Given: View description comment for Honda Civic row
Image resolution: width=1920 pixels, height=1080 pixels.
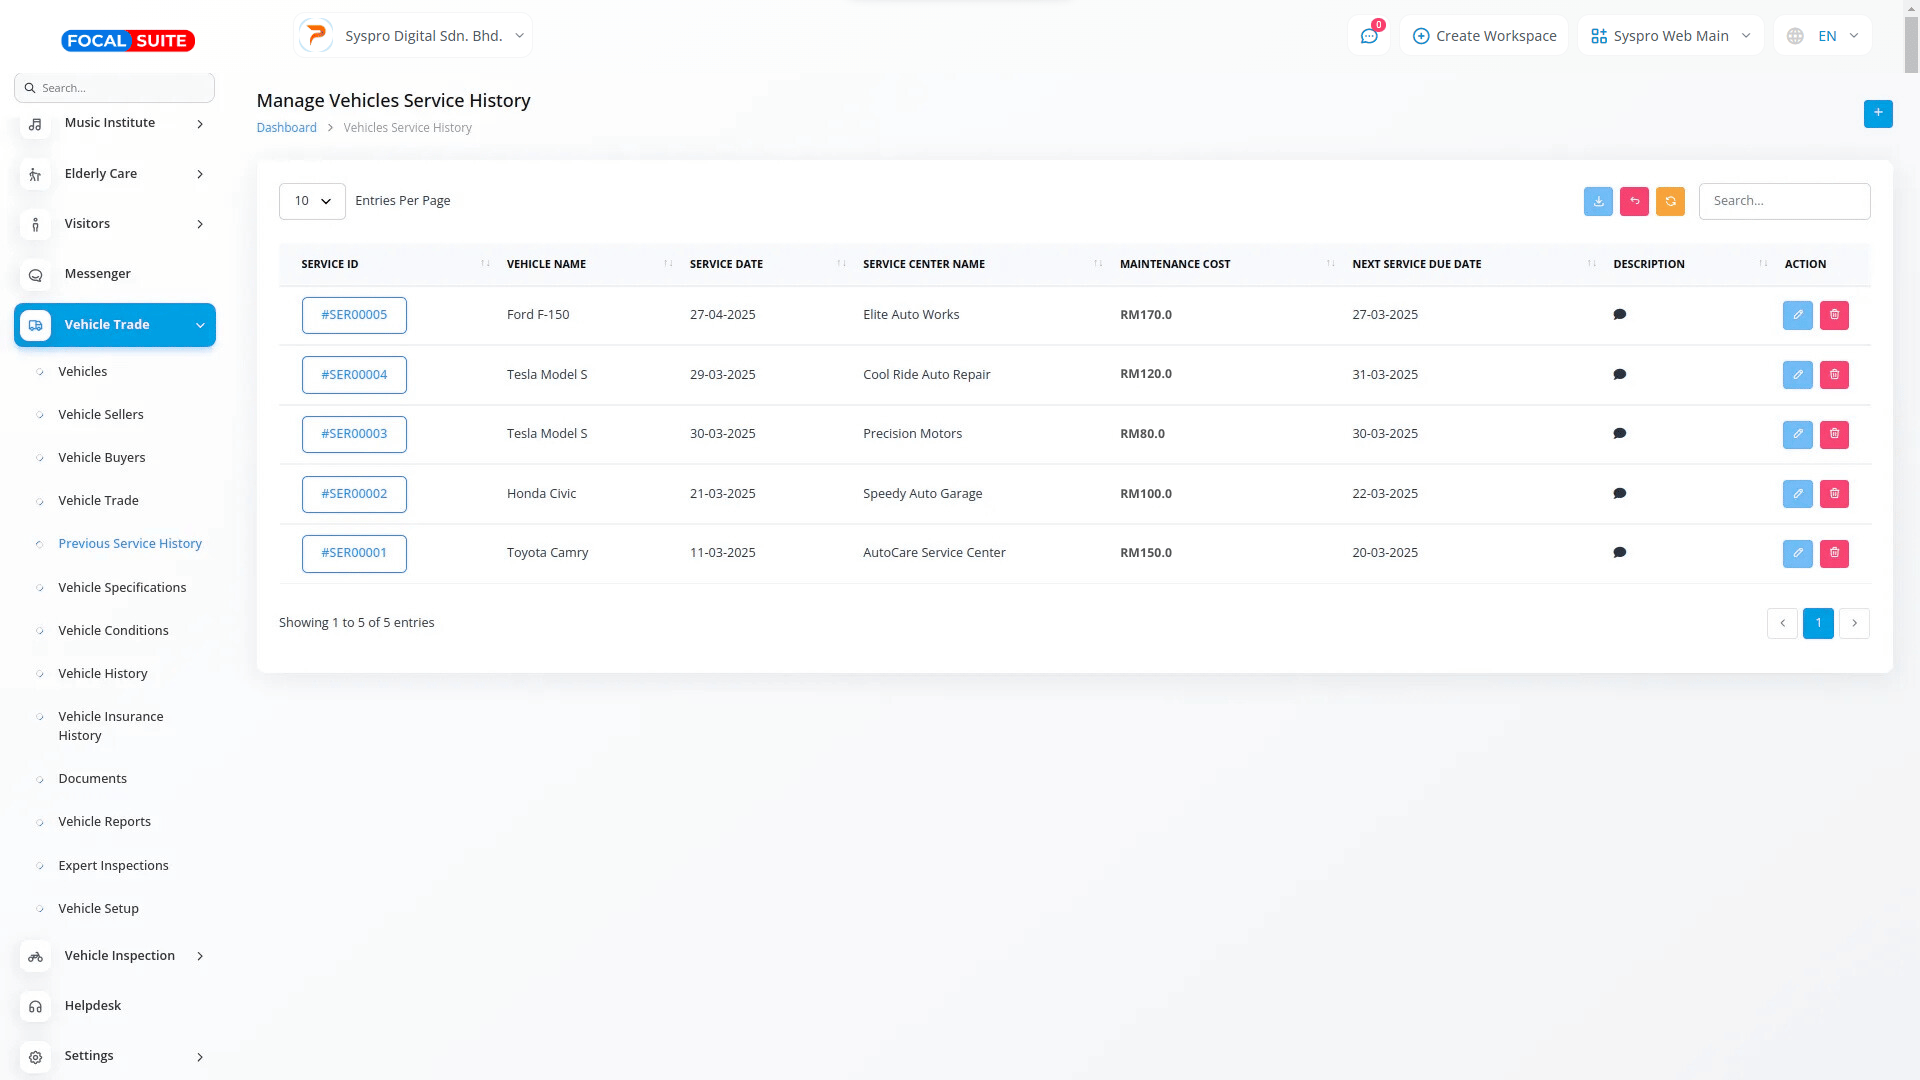Looking at the screenshot, I should click(x=1619, y=494).
